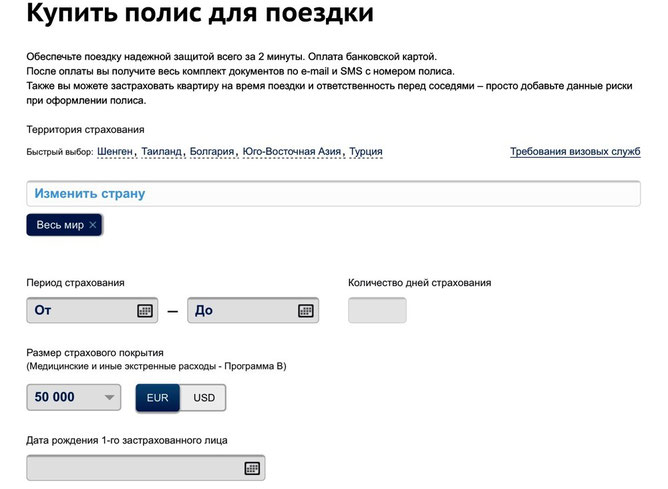Quick-select Турция territory

(x=366, y=151)
